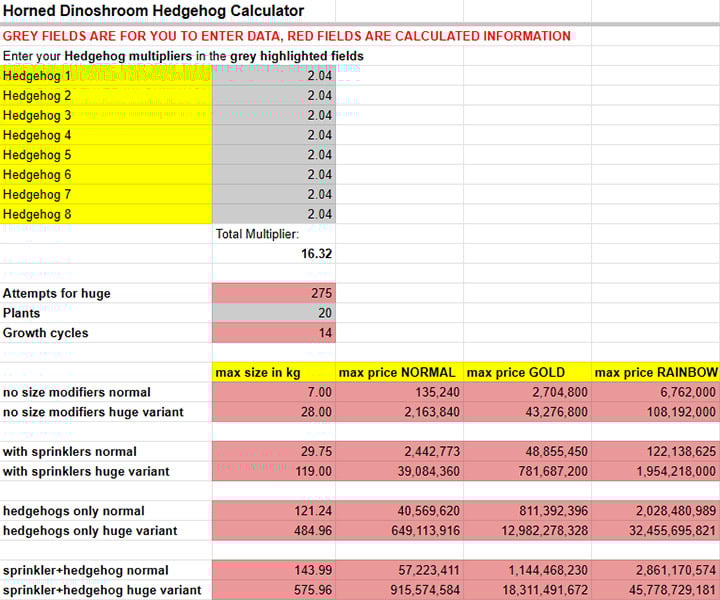
Task: Click 'with sprinklers normal' row label
Action: tap(70, 452)
